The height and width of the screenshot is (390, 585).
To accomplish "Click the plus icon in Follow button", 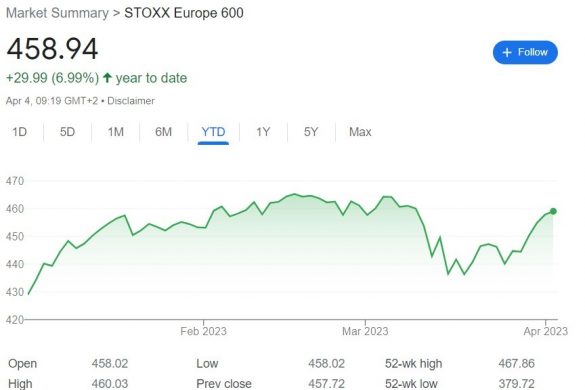I will 507,53.
